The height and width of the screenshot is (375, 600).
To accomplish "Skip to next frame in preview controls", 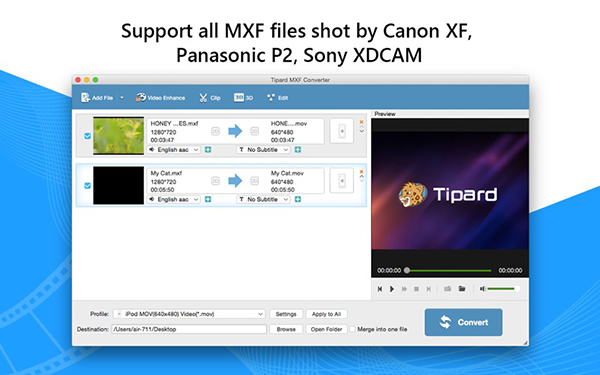I will point(429,289).
